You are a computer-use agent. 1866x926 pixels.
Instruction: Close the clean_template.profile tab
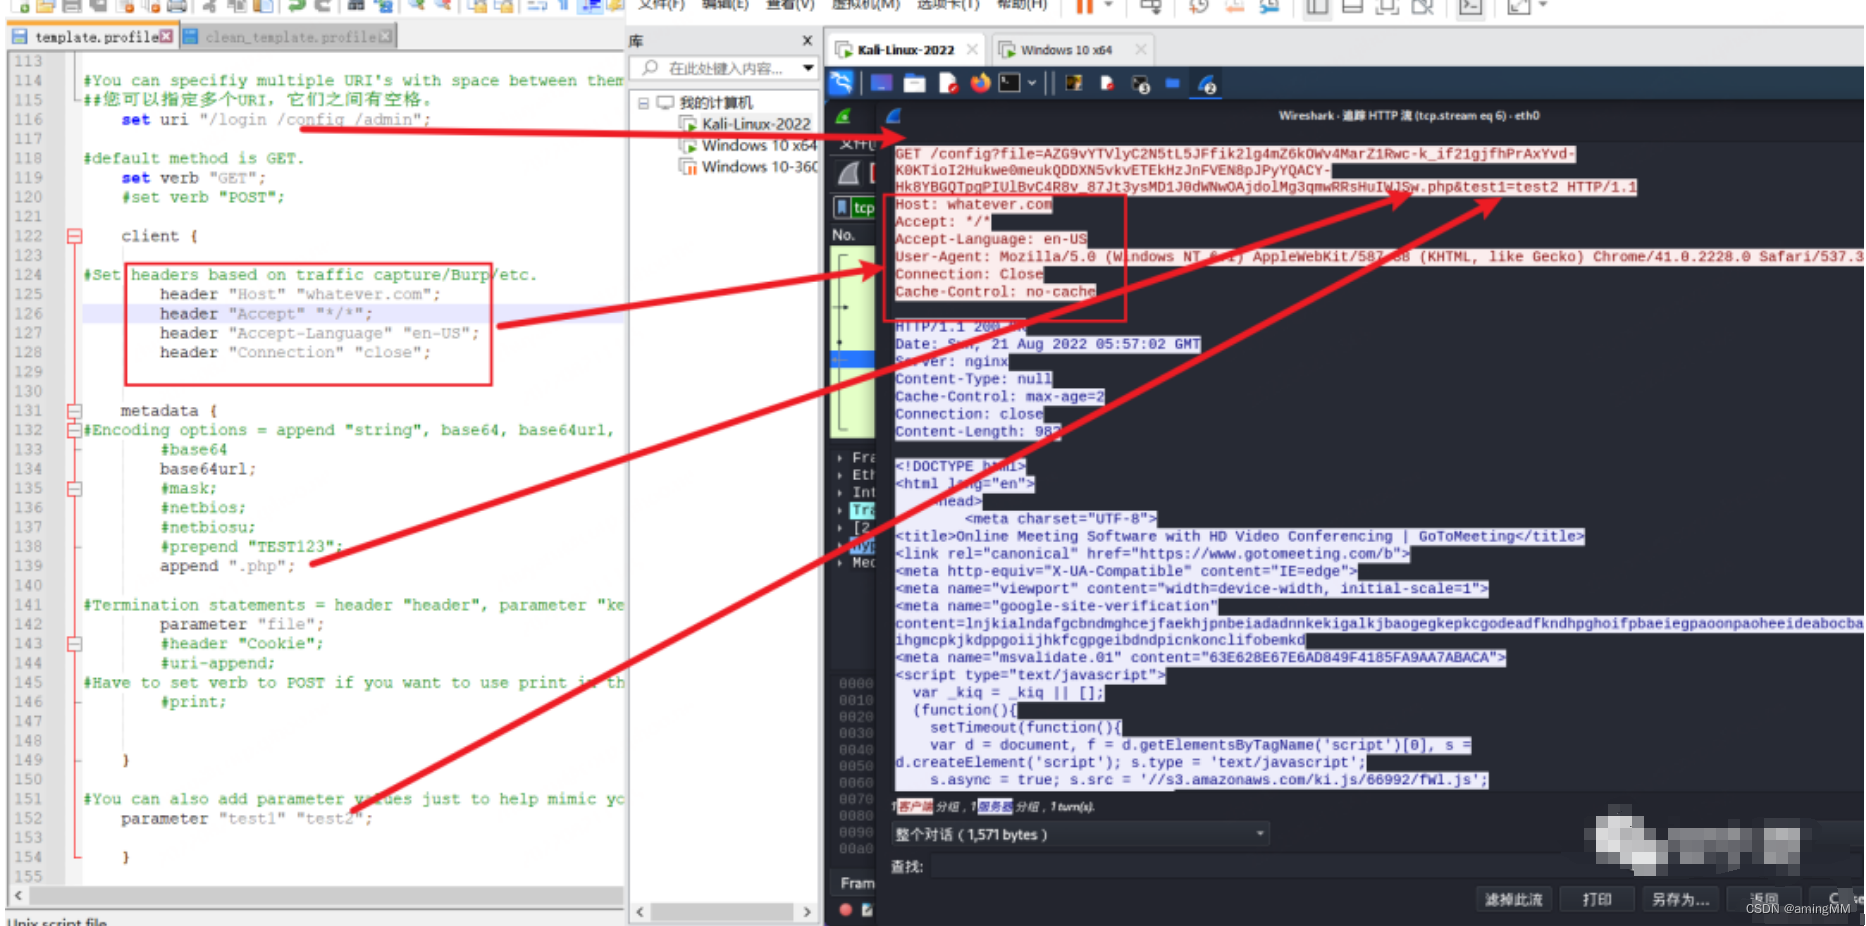(x=385, y=37)
